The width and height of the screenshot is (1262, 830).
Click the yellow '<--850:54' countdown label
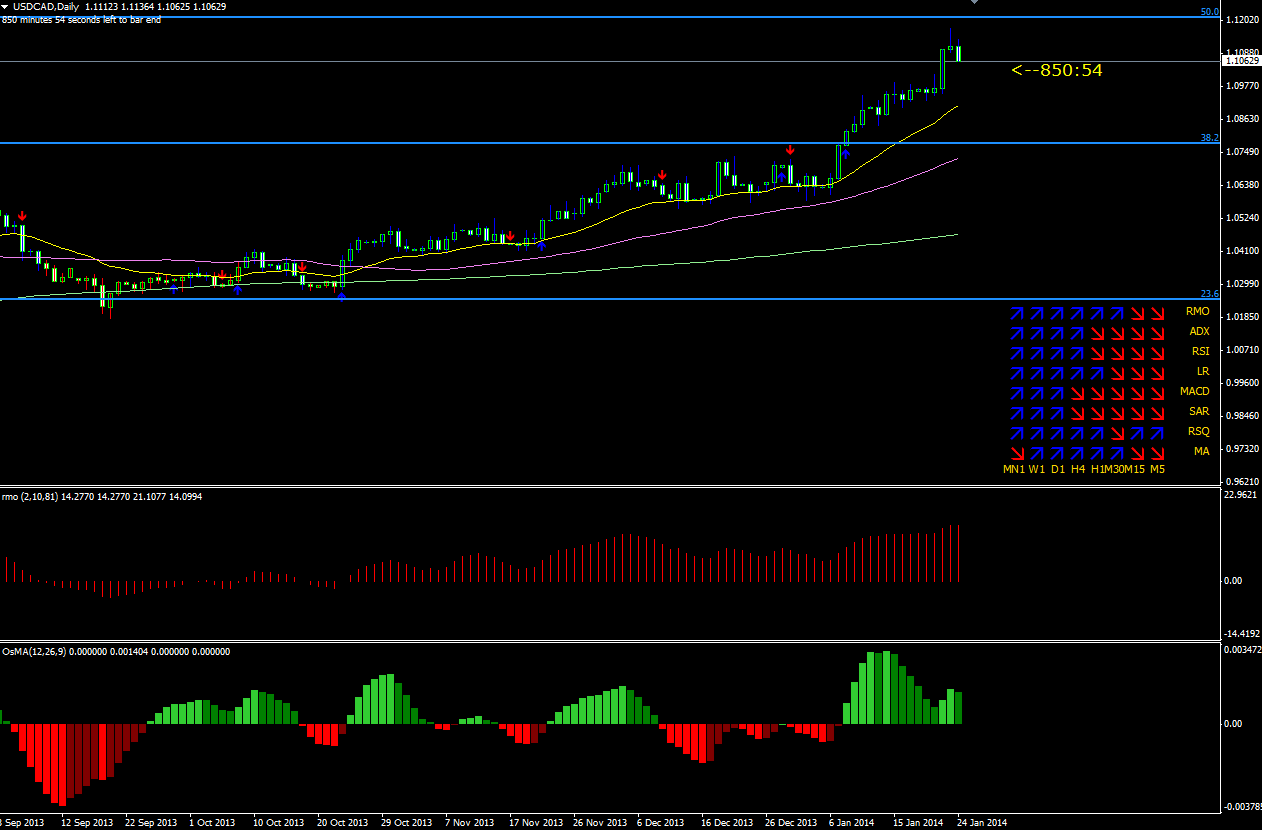[x=1056, y=70]
